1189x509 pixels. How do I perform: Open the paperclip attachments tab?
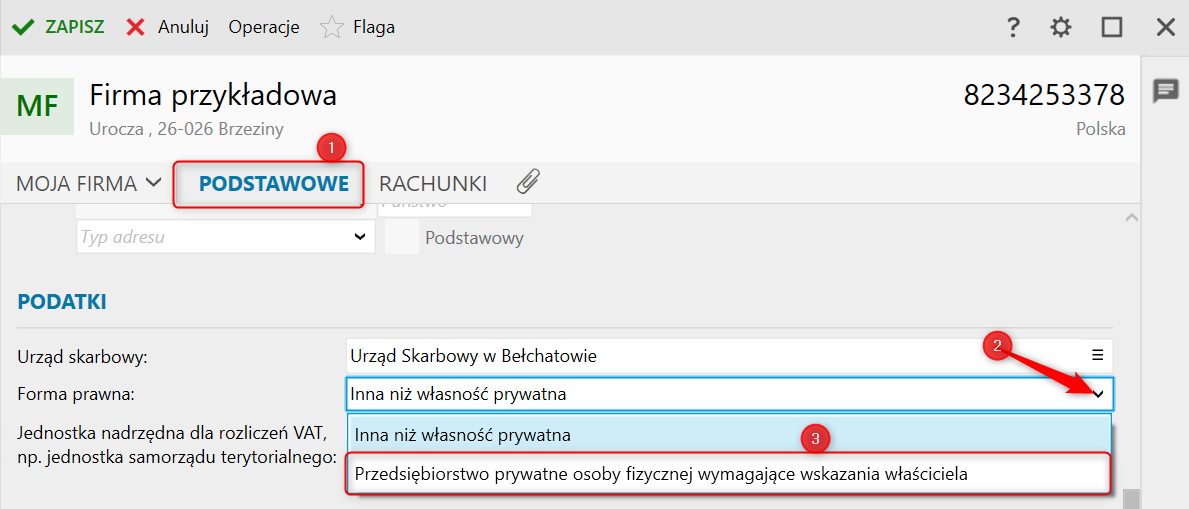pos(528,183)
